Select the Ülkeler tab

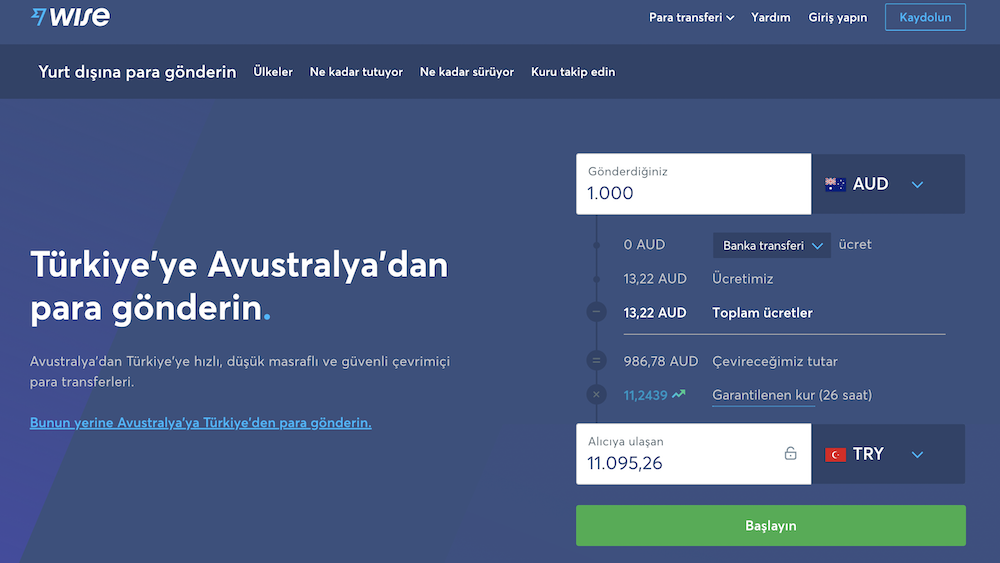tap(273, 71)
